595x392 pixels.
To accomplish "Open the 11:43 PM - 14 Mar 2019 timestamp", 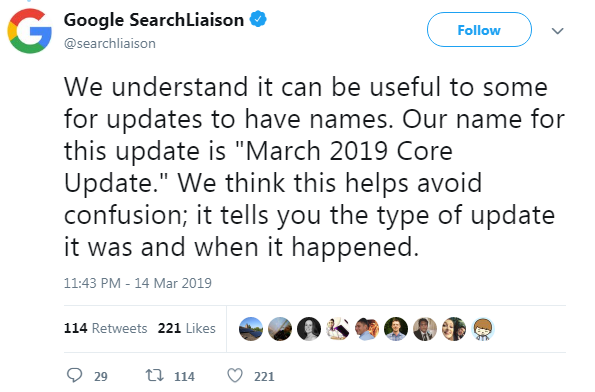I will (138, 283).
